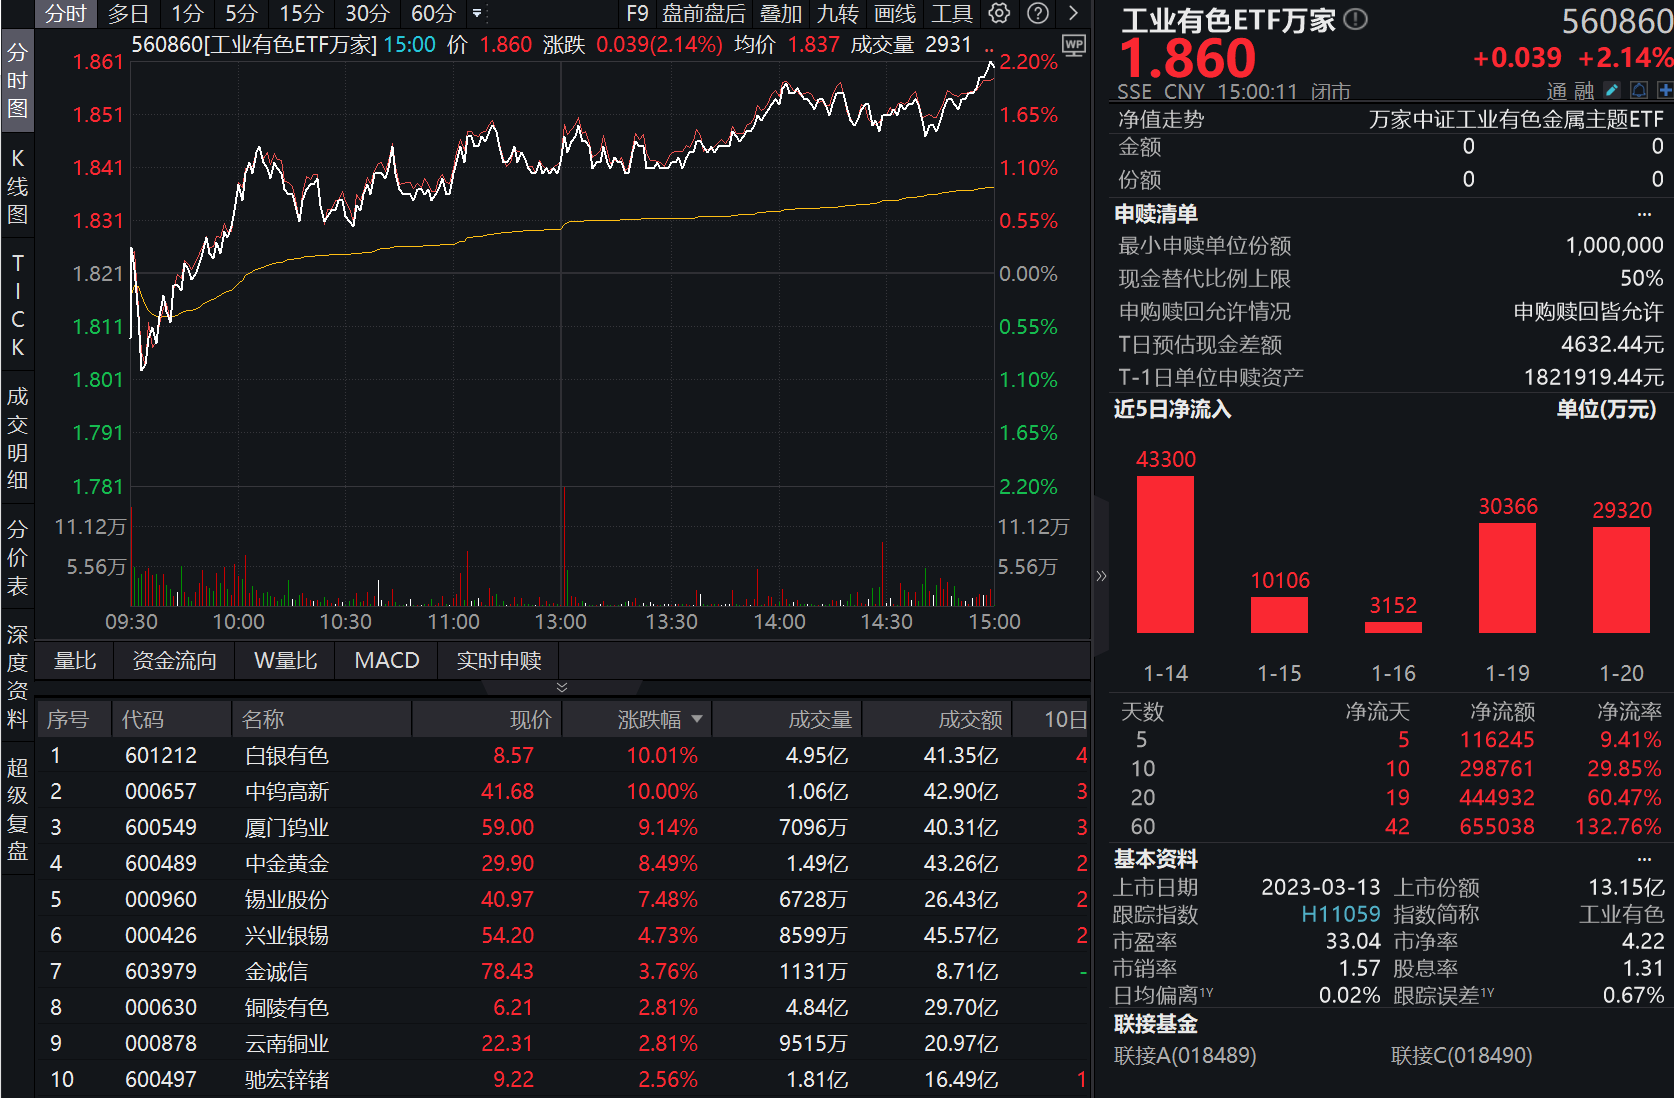Open the 涨跌幅 column filter dropdown

(698, 718)
